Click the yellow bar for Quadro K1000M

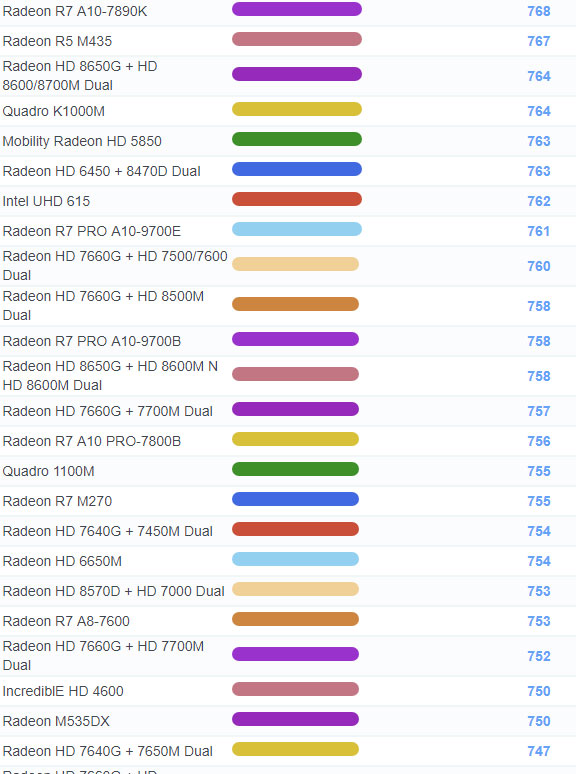(x=297, y=110)
